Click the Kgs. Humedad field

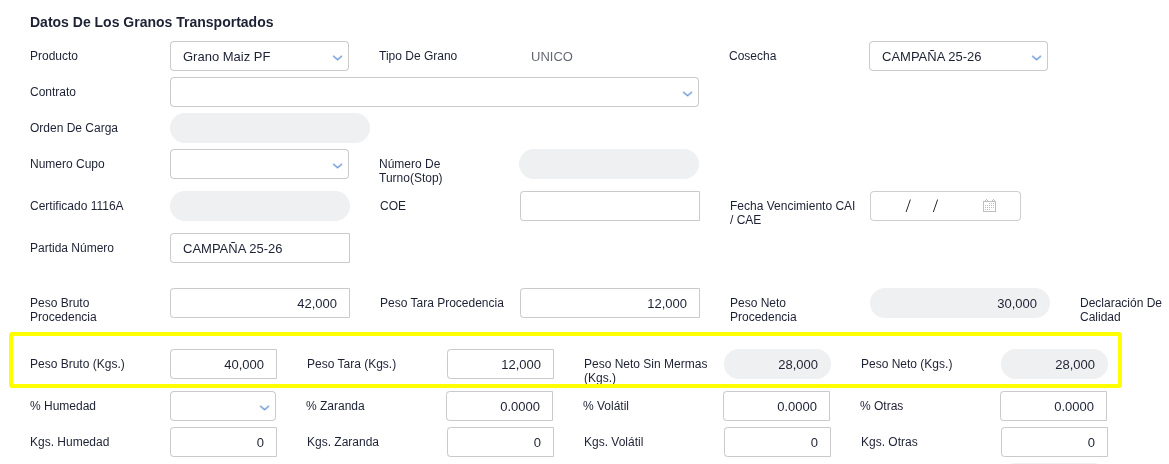(x=224, y=442)
